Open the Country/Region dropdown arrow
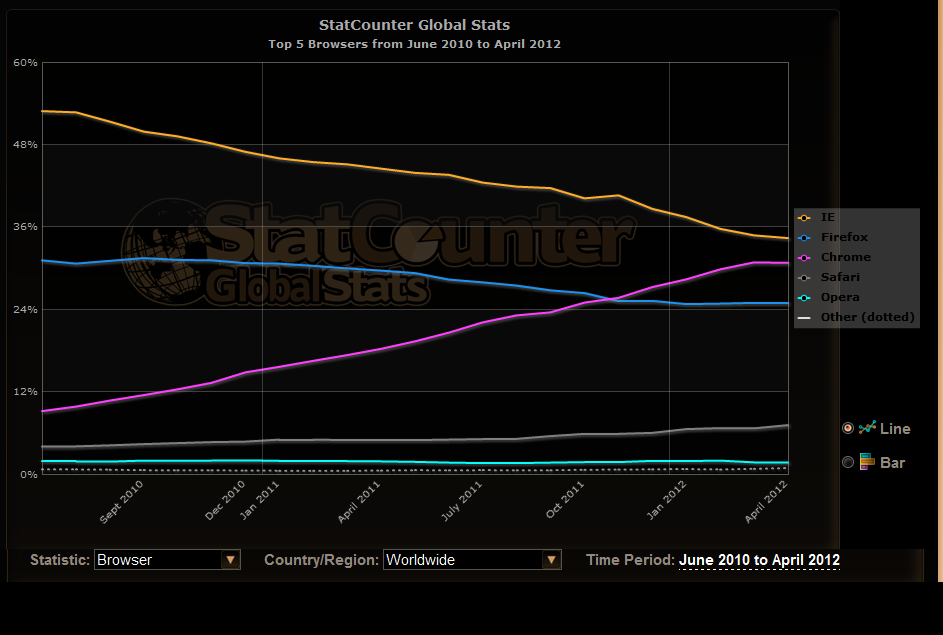 pos(551,560)
